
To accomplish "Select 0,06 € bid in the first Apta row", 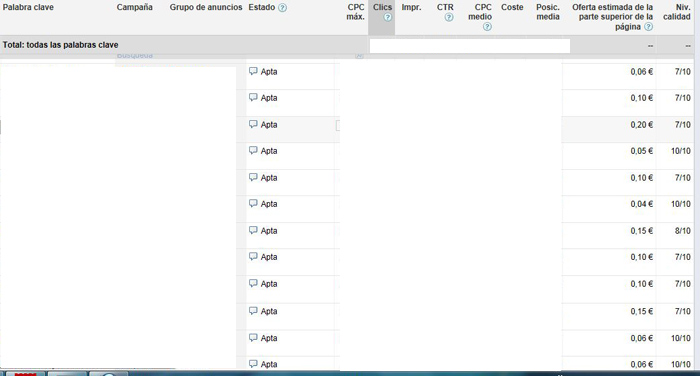I will point(642,71).
